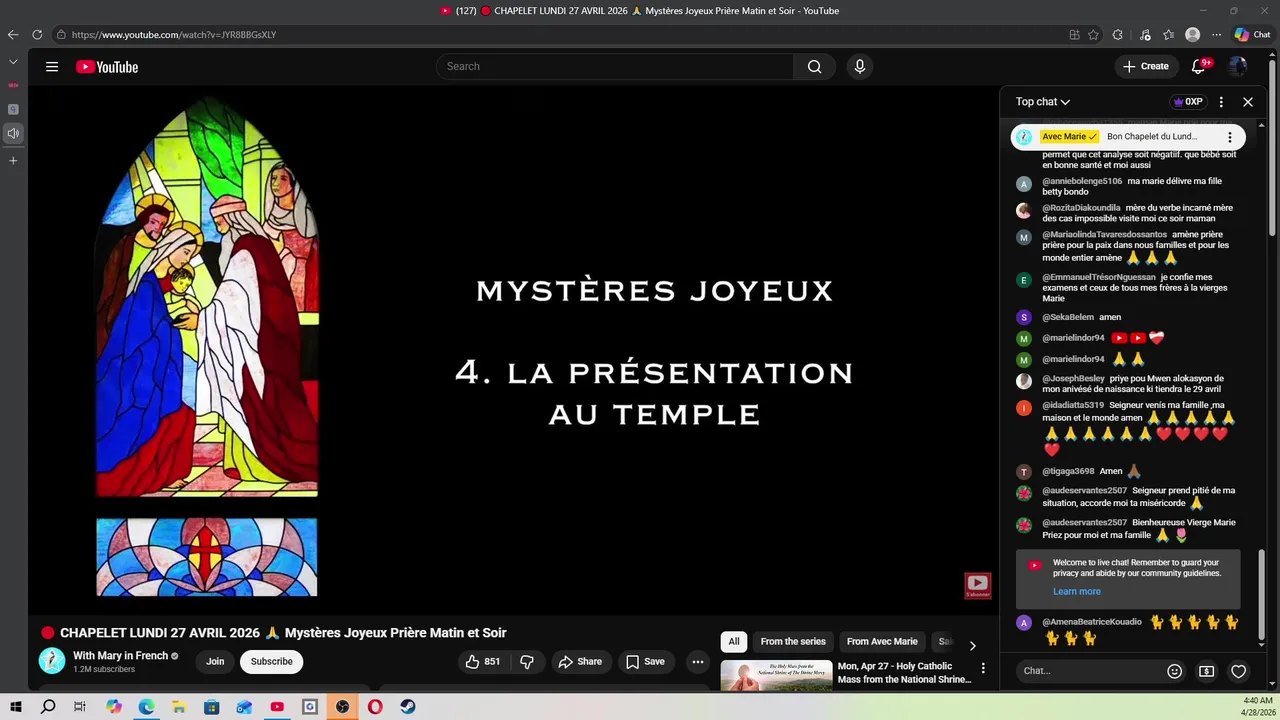Click the With Mary in French channel avatar
1280x720 pixels.
tap(52, 660)
